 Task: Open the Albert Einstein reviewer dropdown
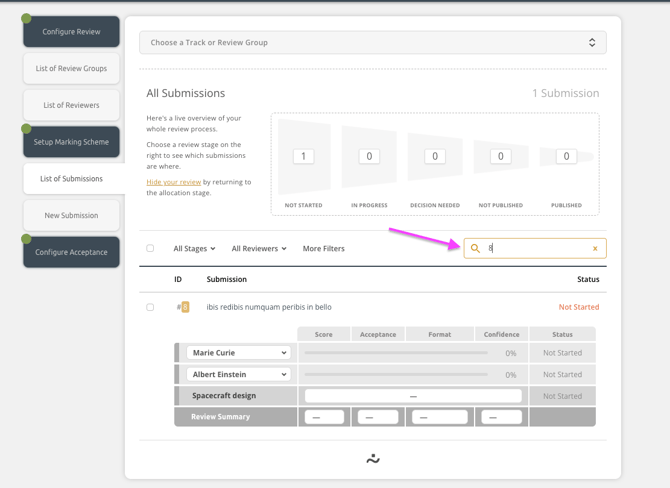coord(238,374)
